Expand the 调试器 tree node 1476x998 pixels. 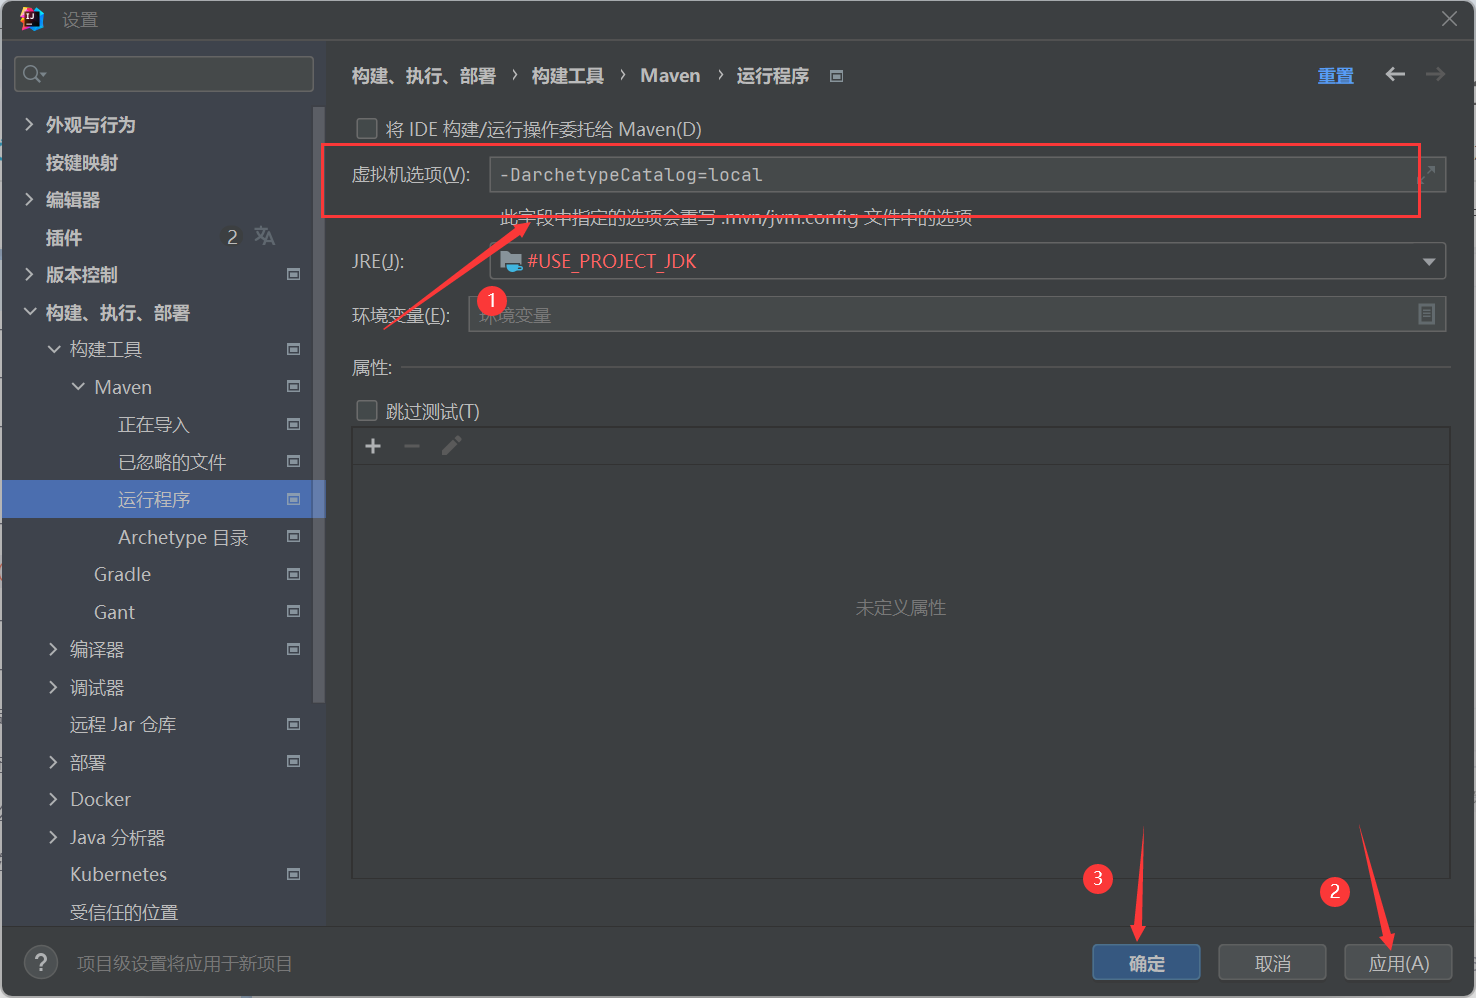pyautogui.click(x=54, y=687)
